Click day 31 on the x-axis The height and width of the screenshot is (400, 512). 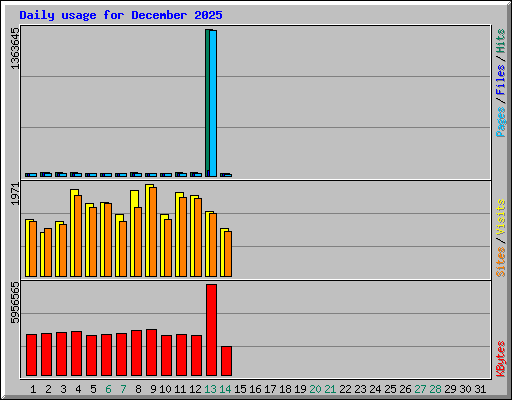coord(480,389)
